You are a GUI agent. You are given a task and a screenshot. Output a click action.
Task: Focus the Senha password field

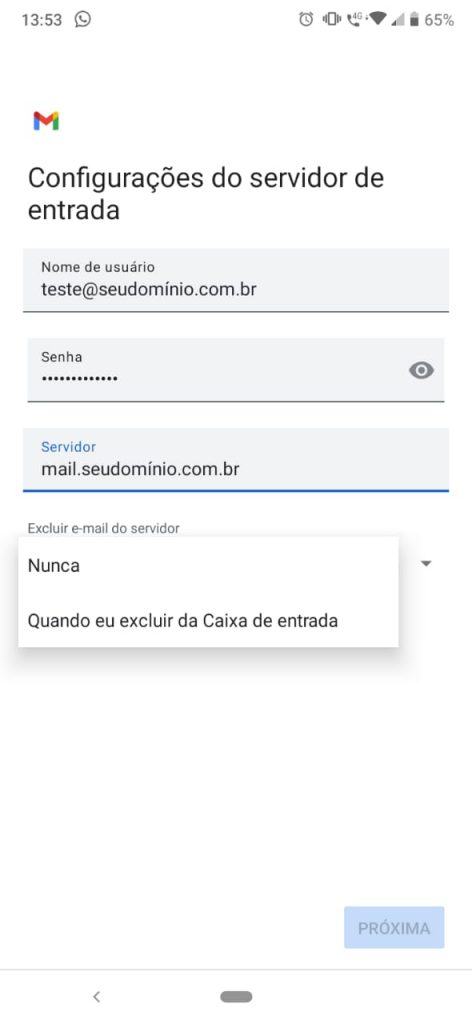236,370
